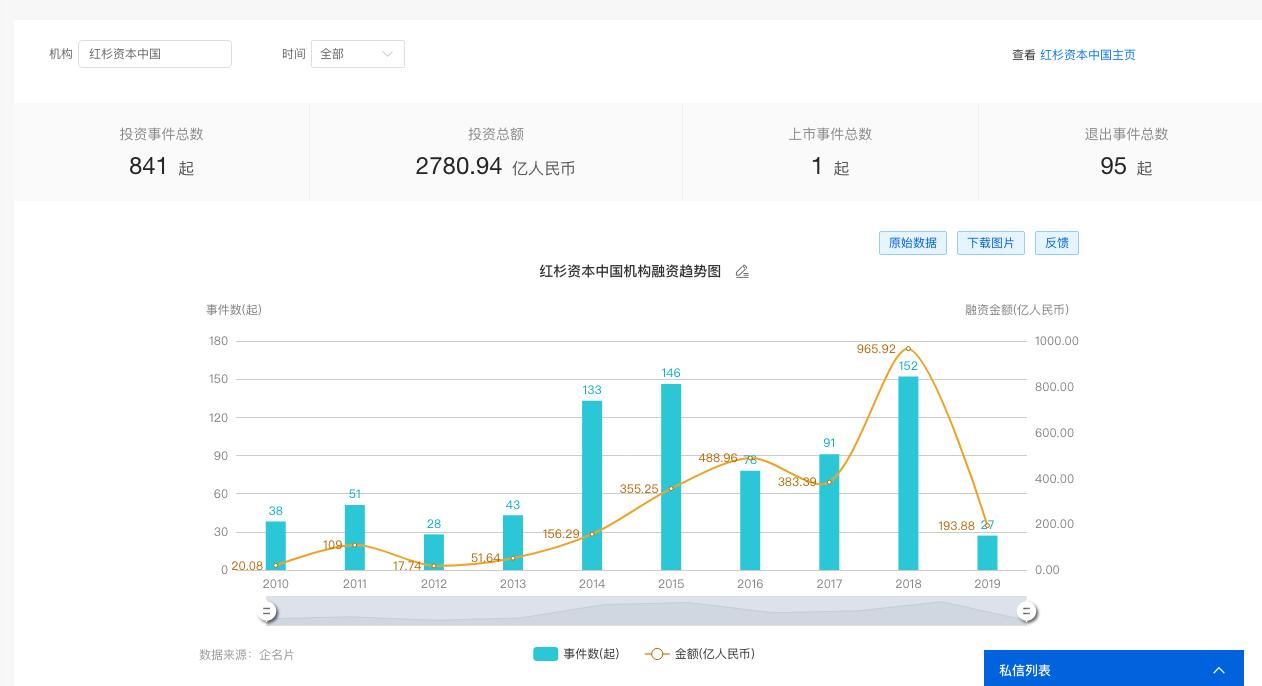The image size is (1262, 686).
Task: Click the 下载图片 button
Action: 990,243
